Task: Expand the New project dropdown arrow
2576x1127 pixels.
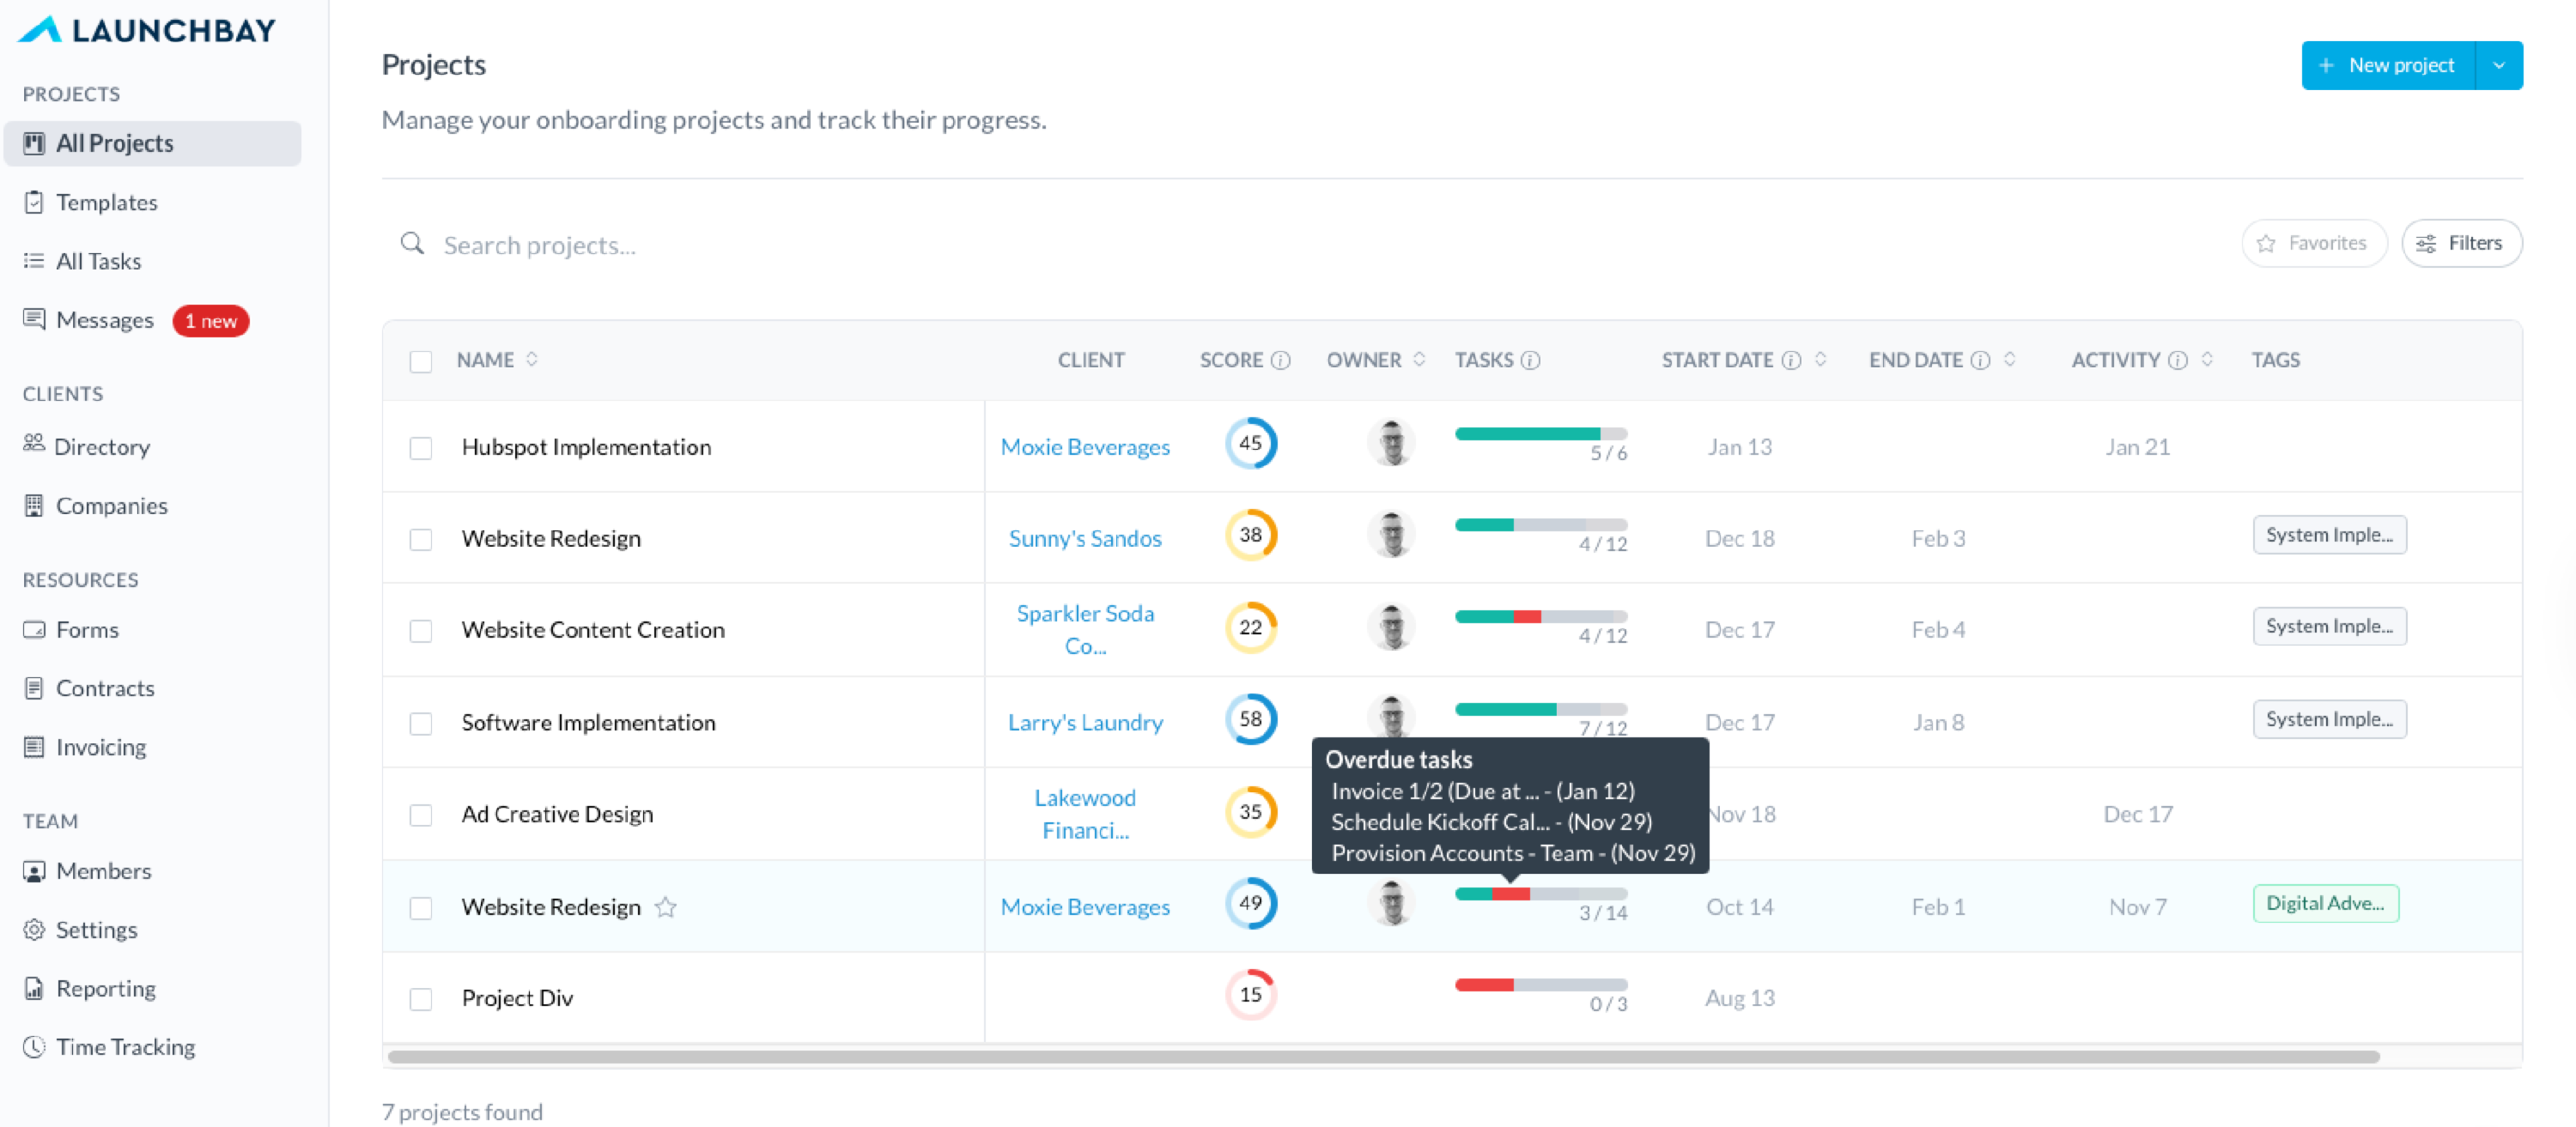Action: pos(2499,66)
